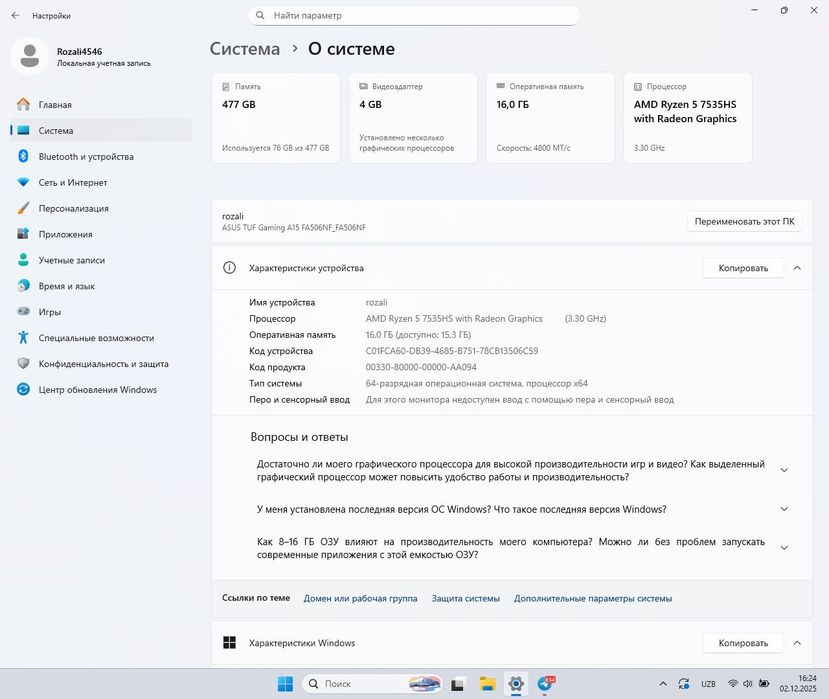The height and width of the screenshot is (699, 829).
Task: Select the Код продукта value 00330-80000-00000-AA094
Action: click(x=421, y=367)
